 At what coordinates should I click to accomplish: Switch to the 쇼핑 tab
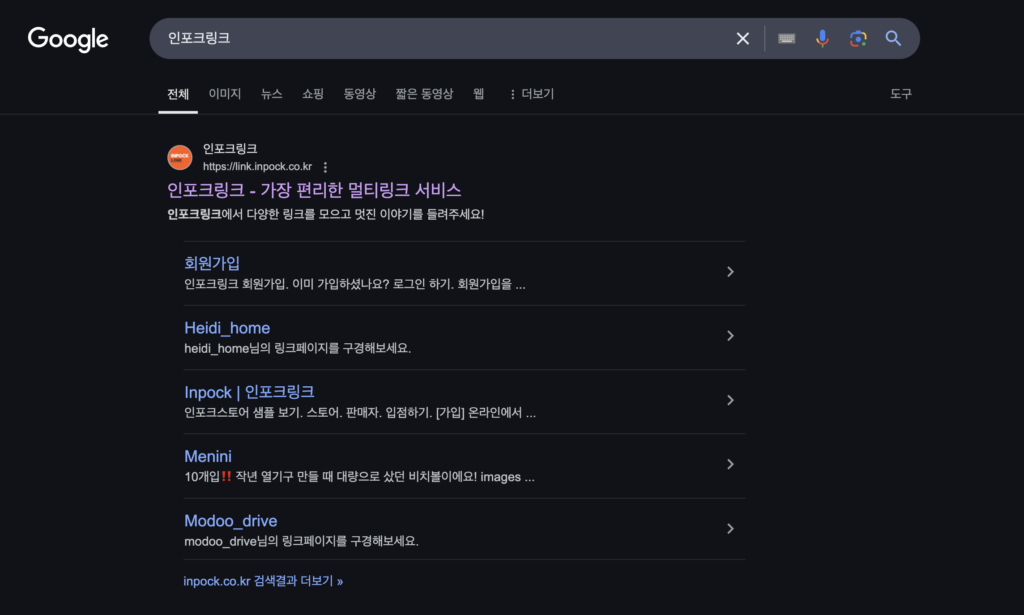click(x=313, y=94)
